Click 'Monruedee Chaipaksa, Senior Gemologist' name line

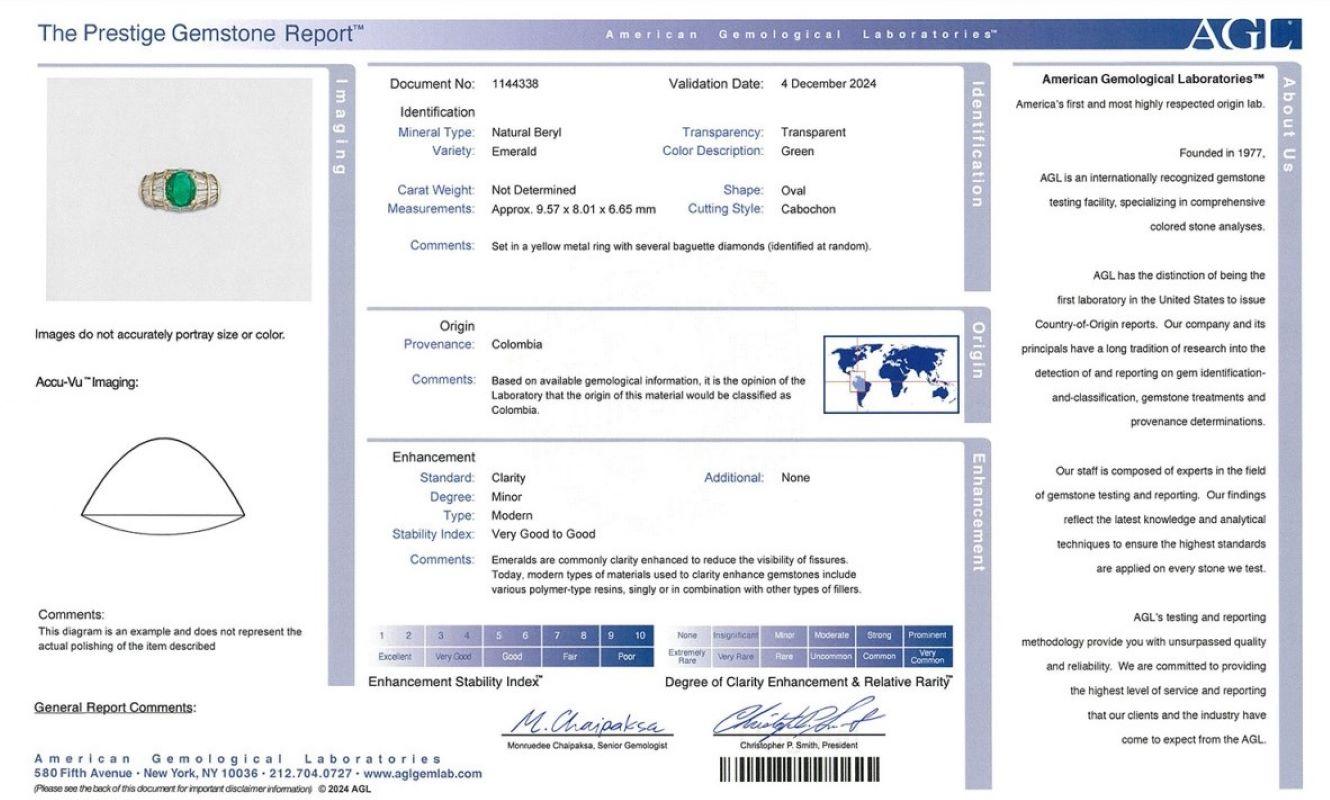[586, 746]
